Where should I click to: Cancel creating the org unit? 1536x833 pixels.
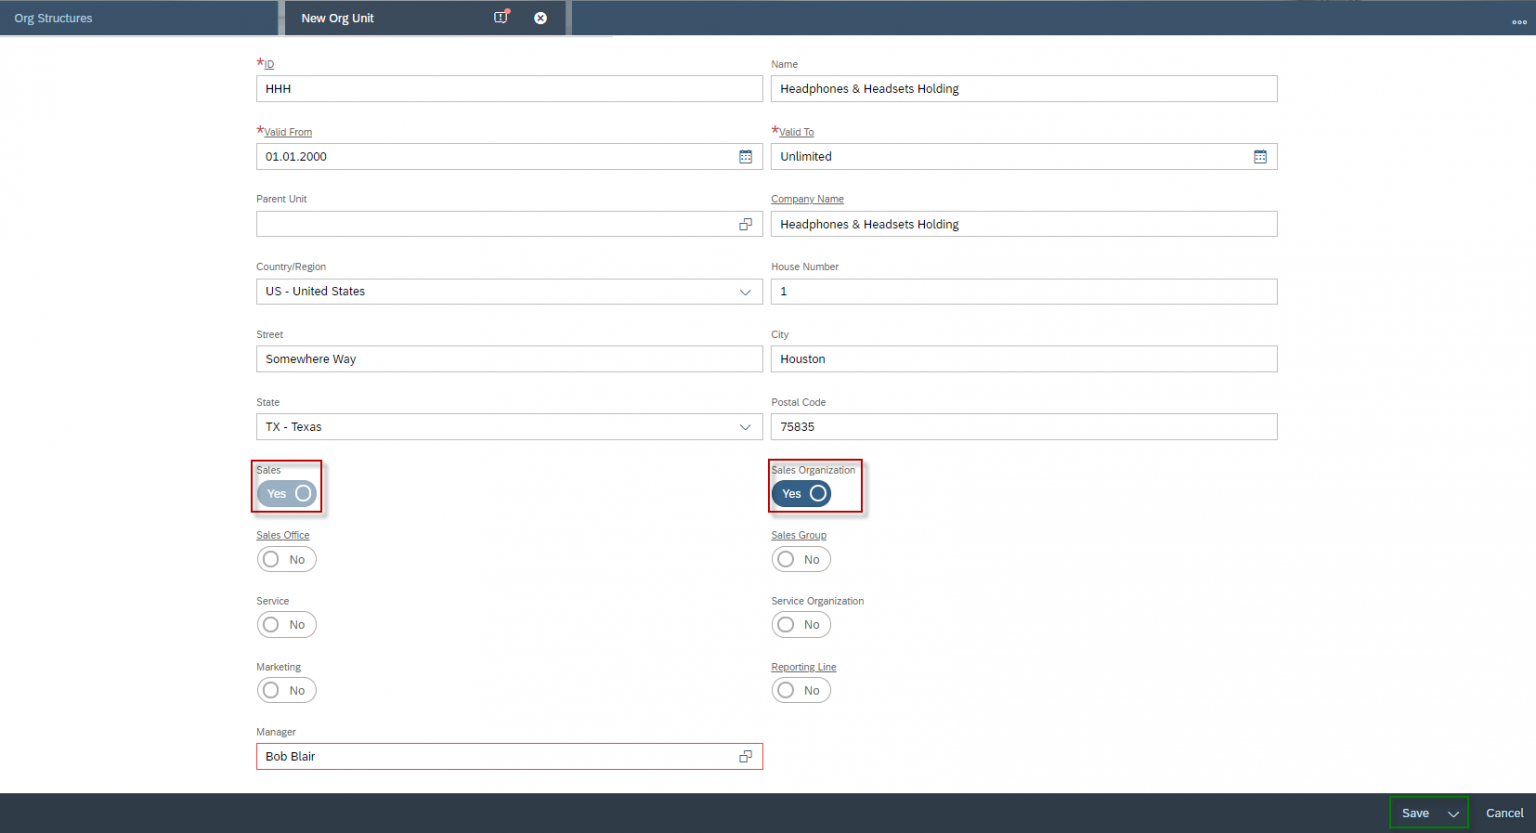(1504, 812)
